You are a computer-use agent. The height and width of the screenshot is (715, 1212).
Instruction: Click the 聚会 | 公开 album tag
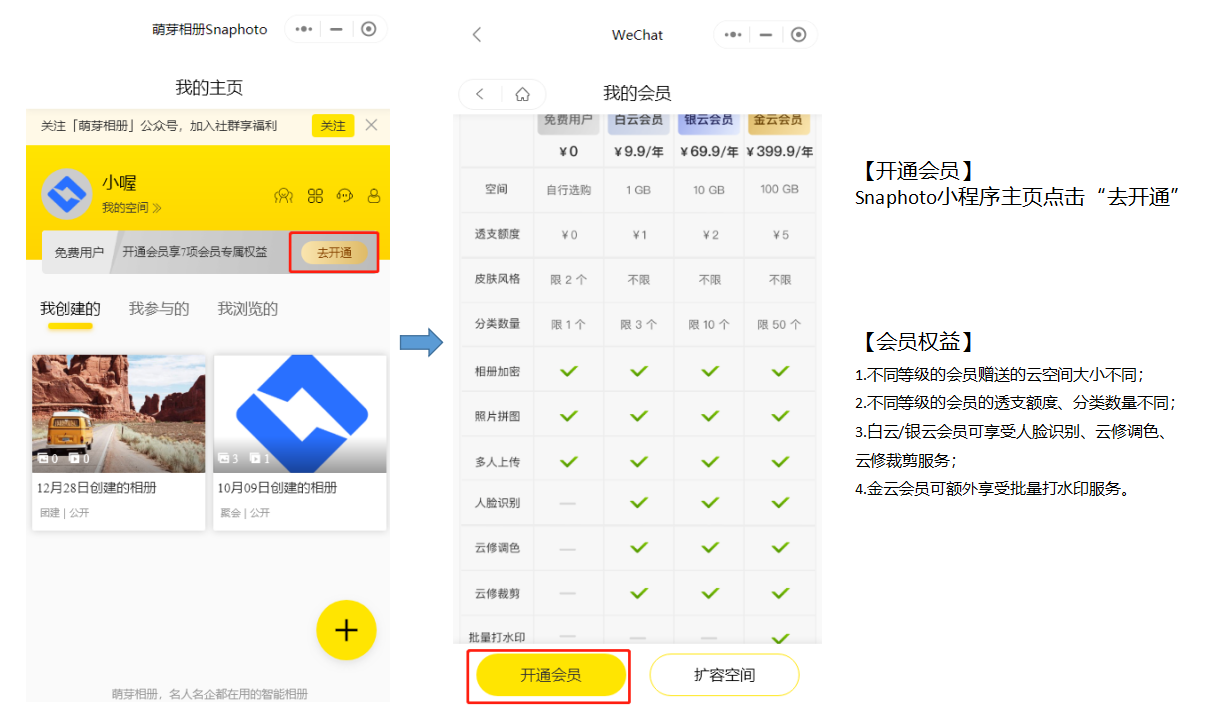(245, 512)
